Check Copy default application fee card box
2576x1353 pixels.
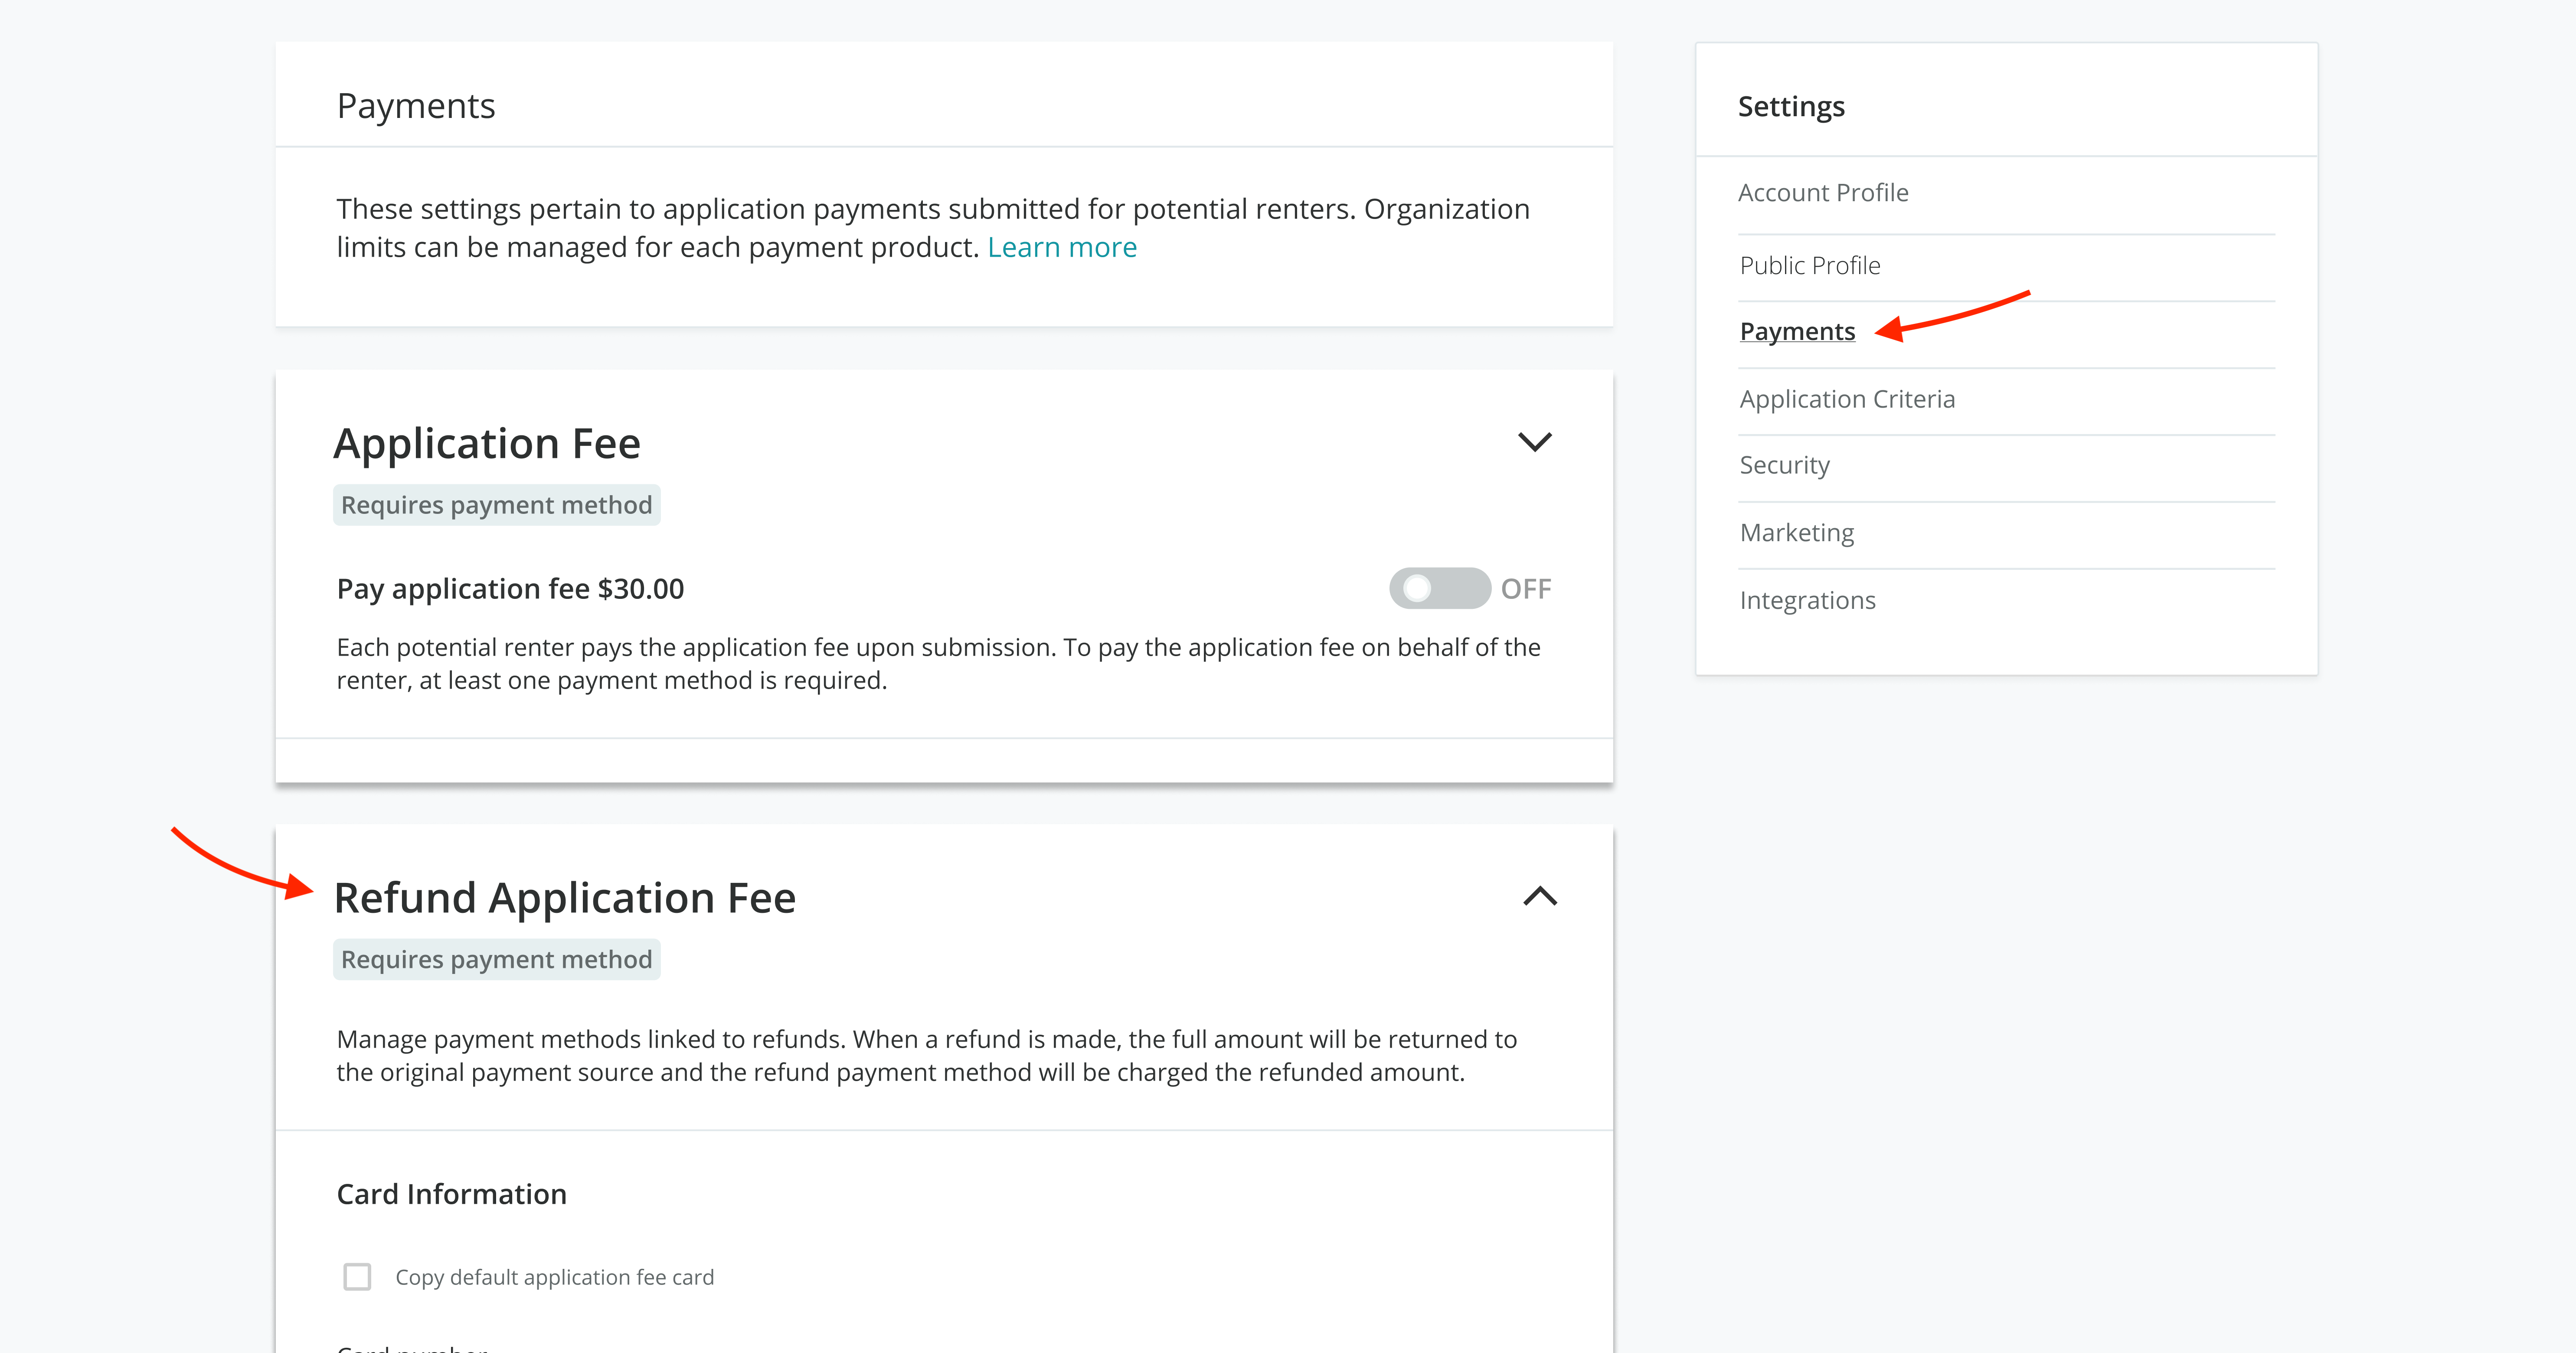pos(357,1277)
